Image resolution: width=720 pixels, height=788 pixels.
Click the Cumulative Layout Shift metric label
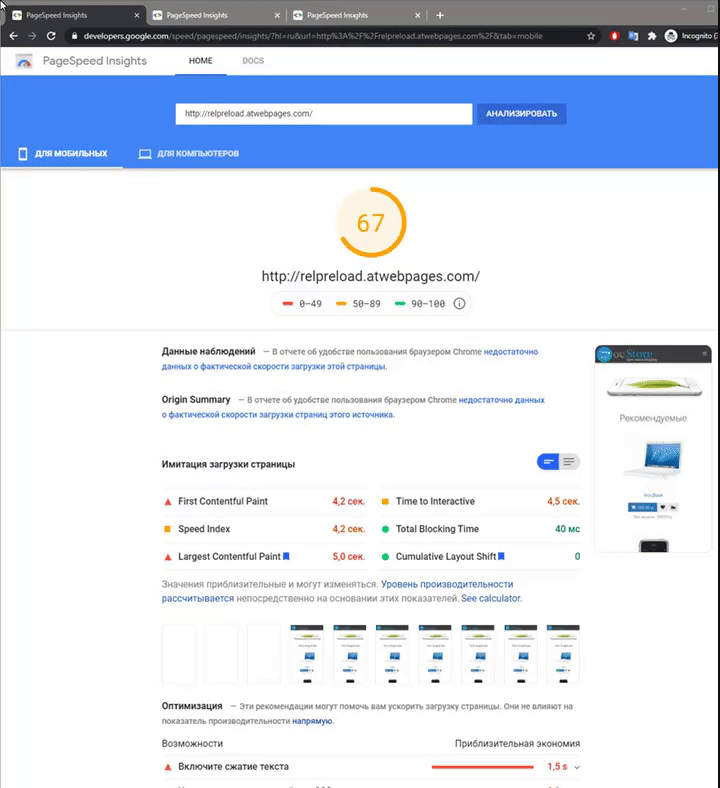446,556
